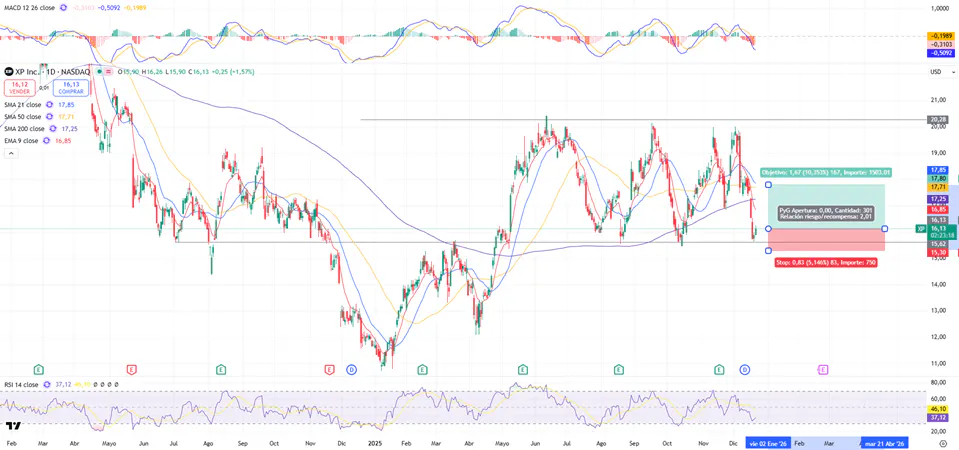The height and width of the screenshot is (450, 959).
Task: Select the SMA 200 close legend entry
Action: [24, 129]
